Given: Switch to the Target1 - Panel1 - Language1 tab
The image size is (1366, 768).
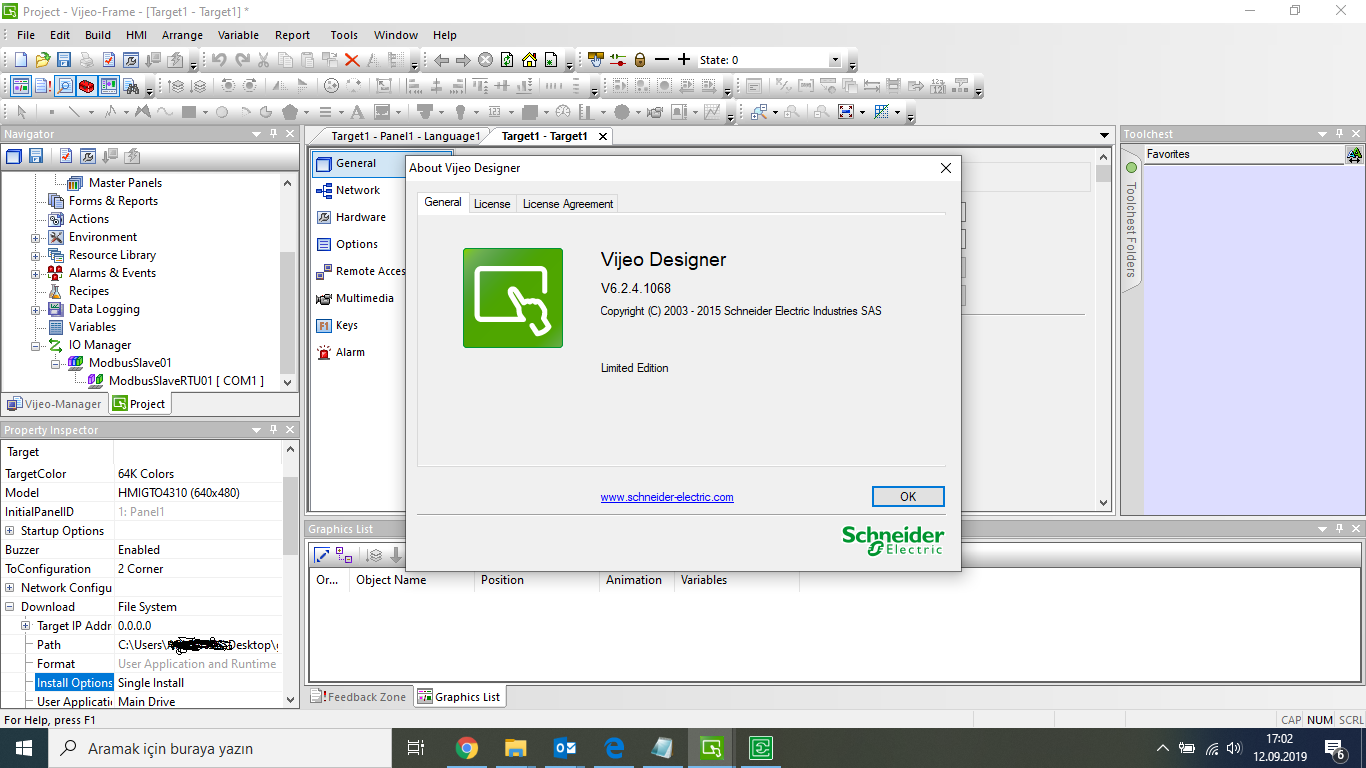Looking at the screenshot, I should tap(406, 136).
